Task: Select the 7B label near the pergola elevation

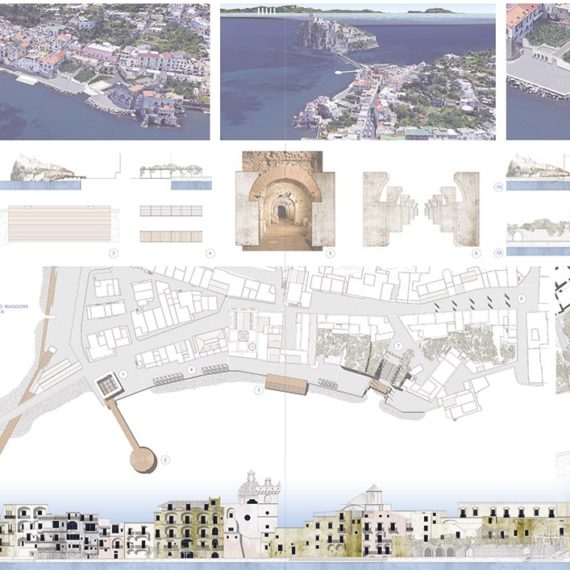Action: coord(499,253)
